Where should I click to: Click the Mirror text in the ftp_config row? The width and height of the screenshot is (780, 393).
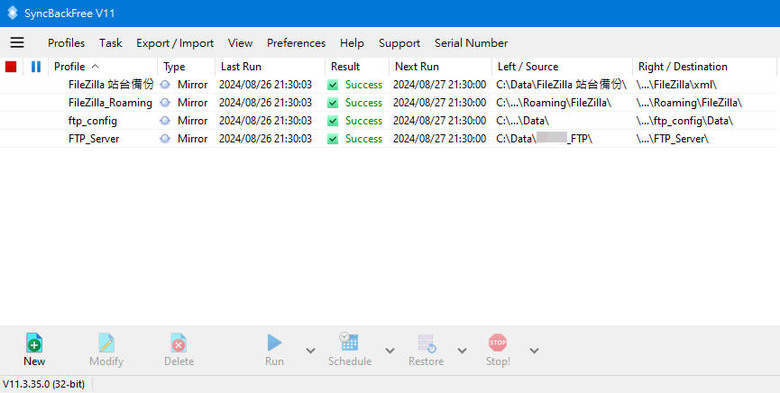click(193, 120)
